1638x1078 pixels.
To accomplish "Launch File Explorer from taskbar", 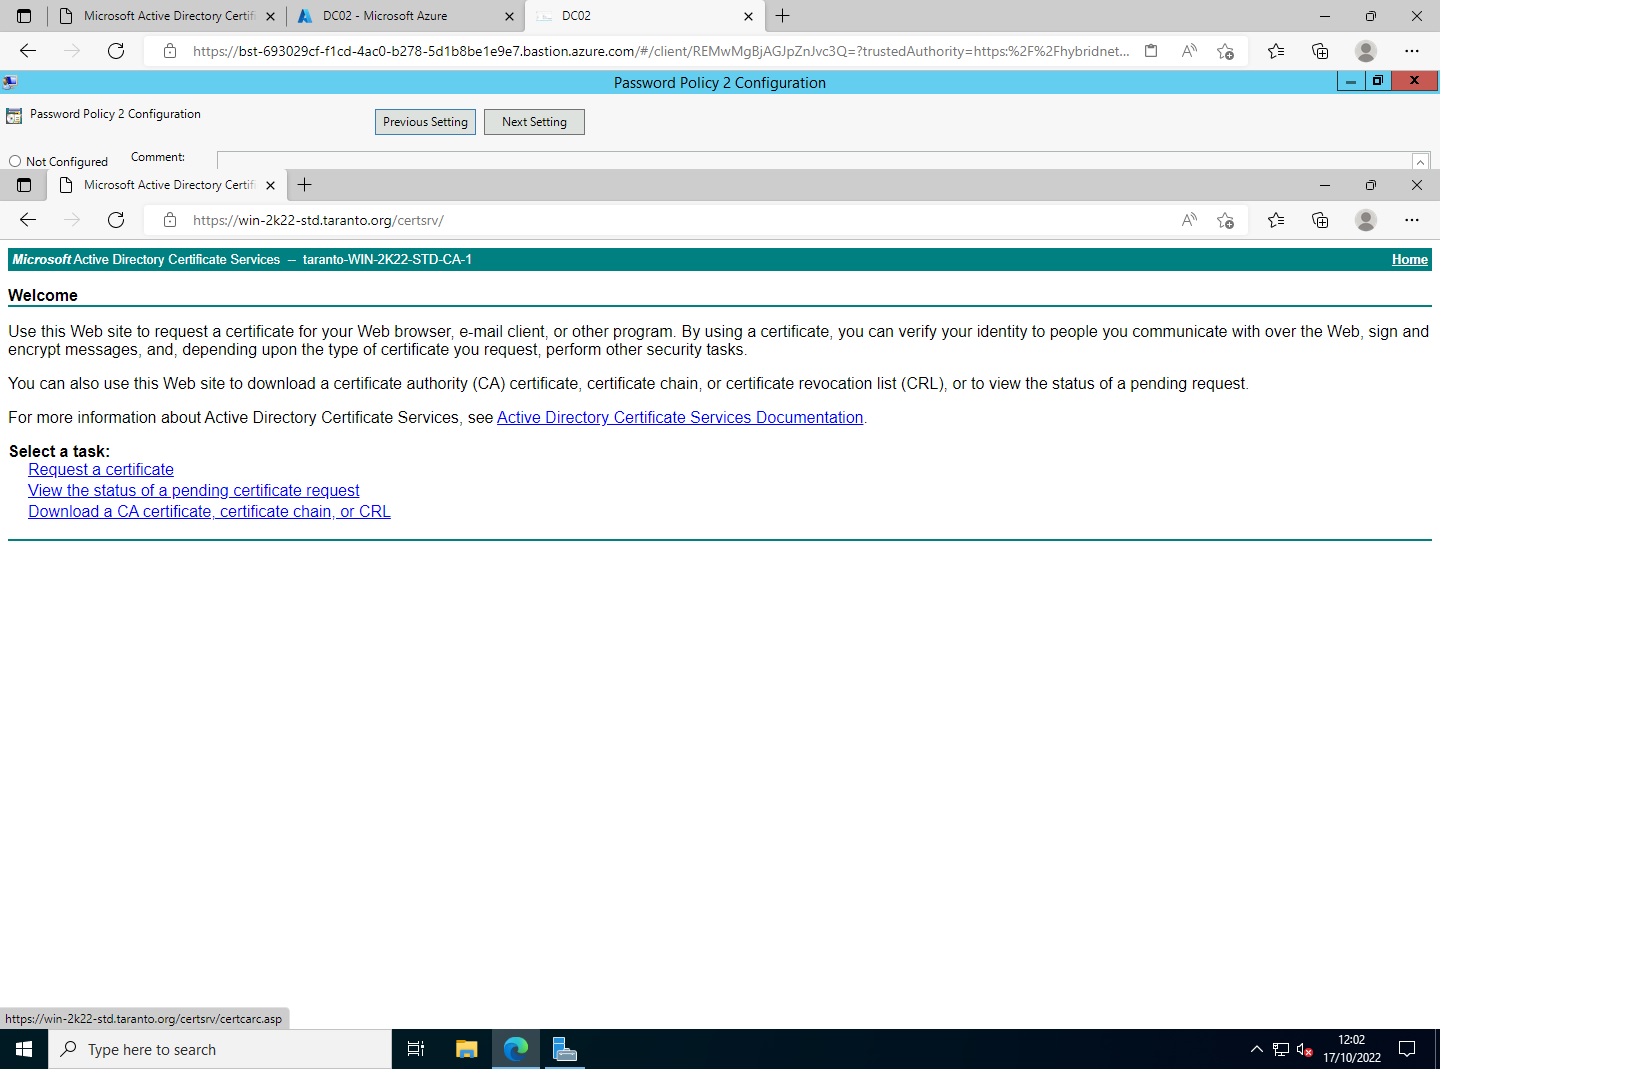I will click(x=466, y=1049).
